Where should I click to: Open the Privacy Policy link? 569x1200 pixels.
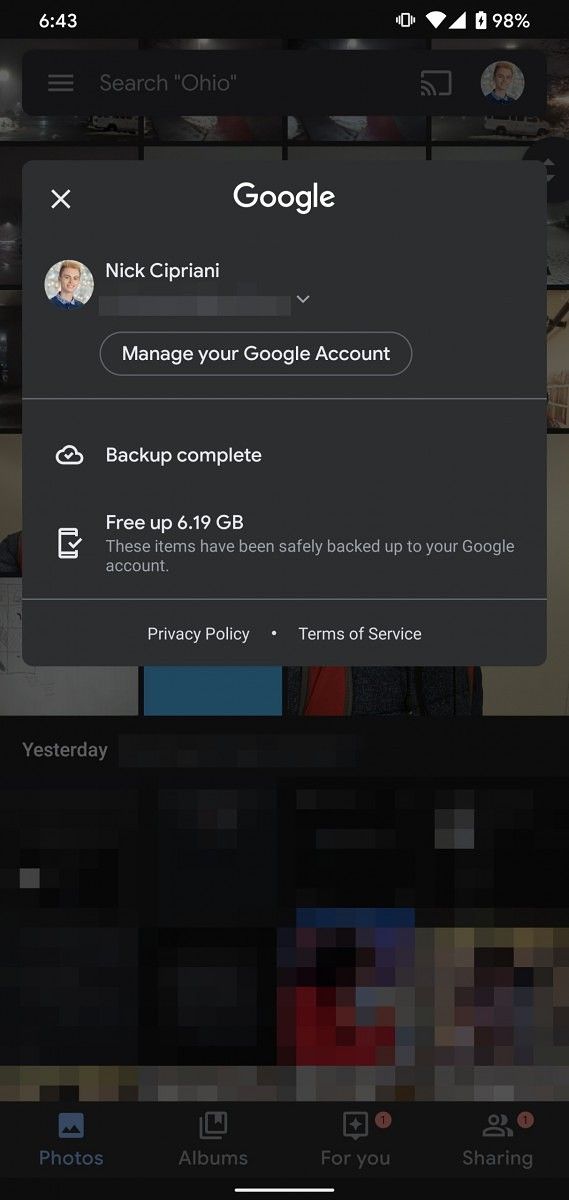tap(198, 634)
